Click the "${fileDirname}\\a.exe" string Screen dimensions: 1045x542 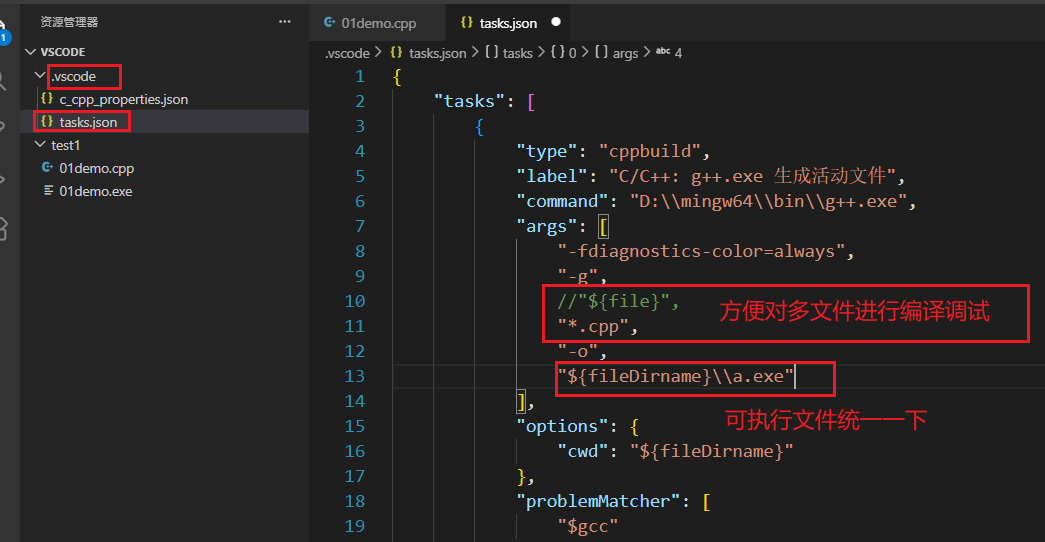pyautogui.click(x=675, y=377)
